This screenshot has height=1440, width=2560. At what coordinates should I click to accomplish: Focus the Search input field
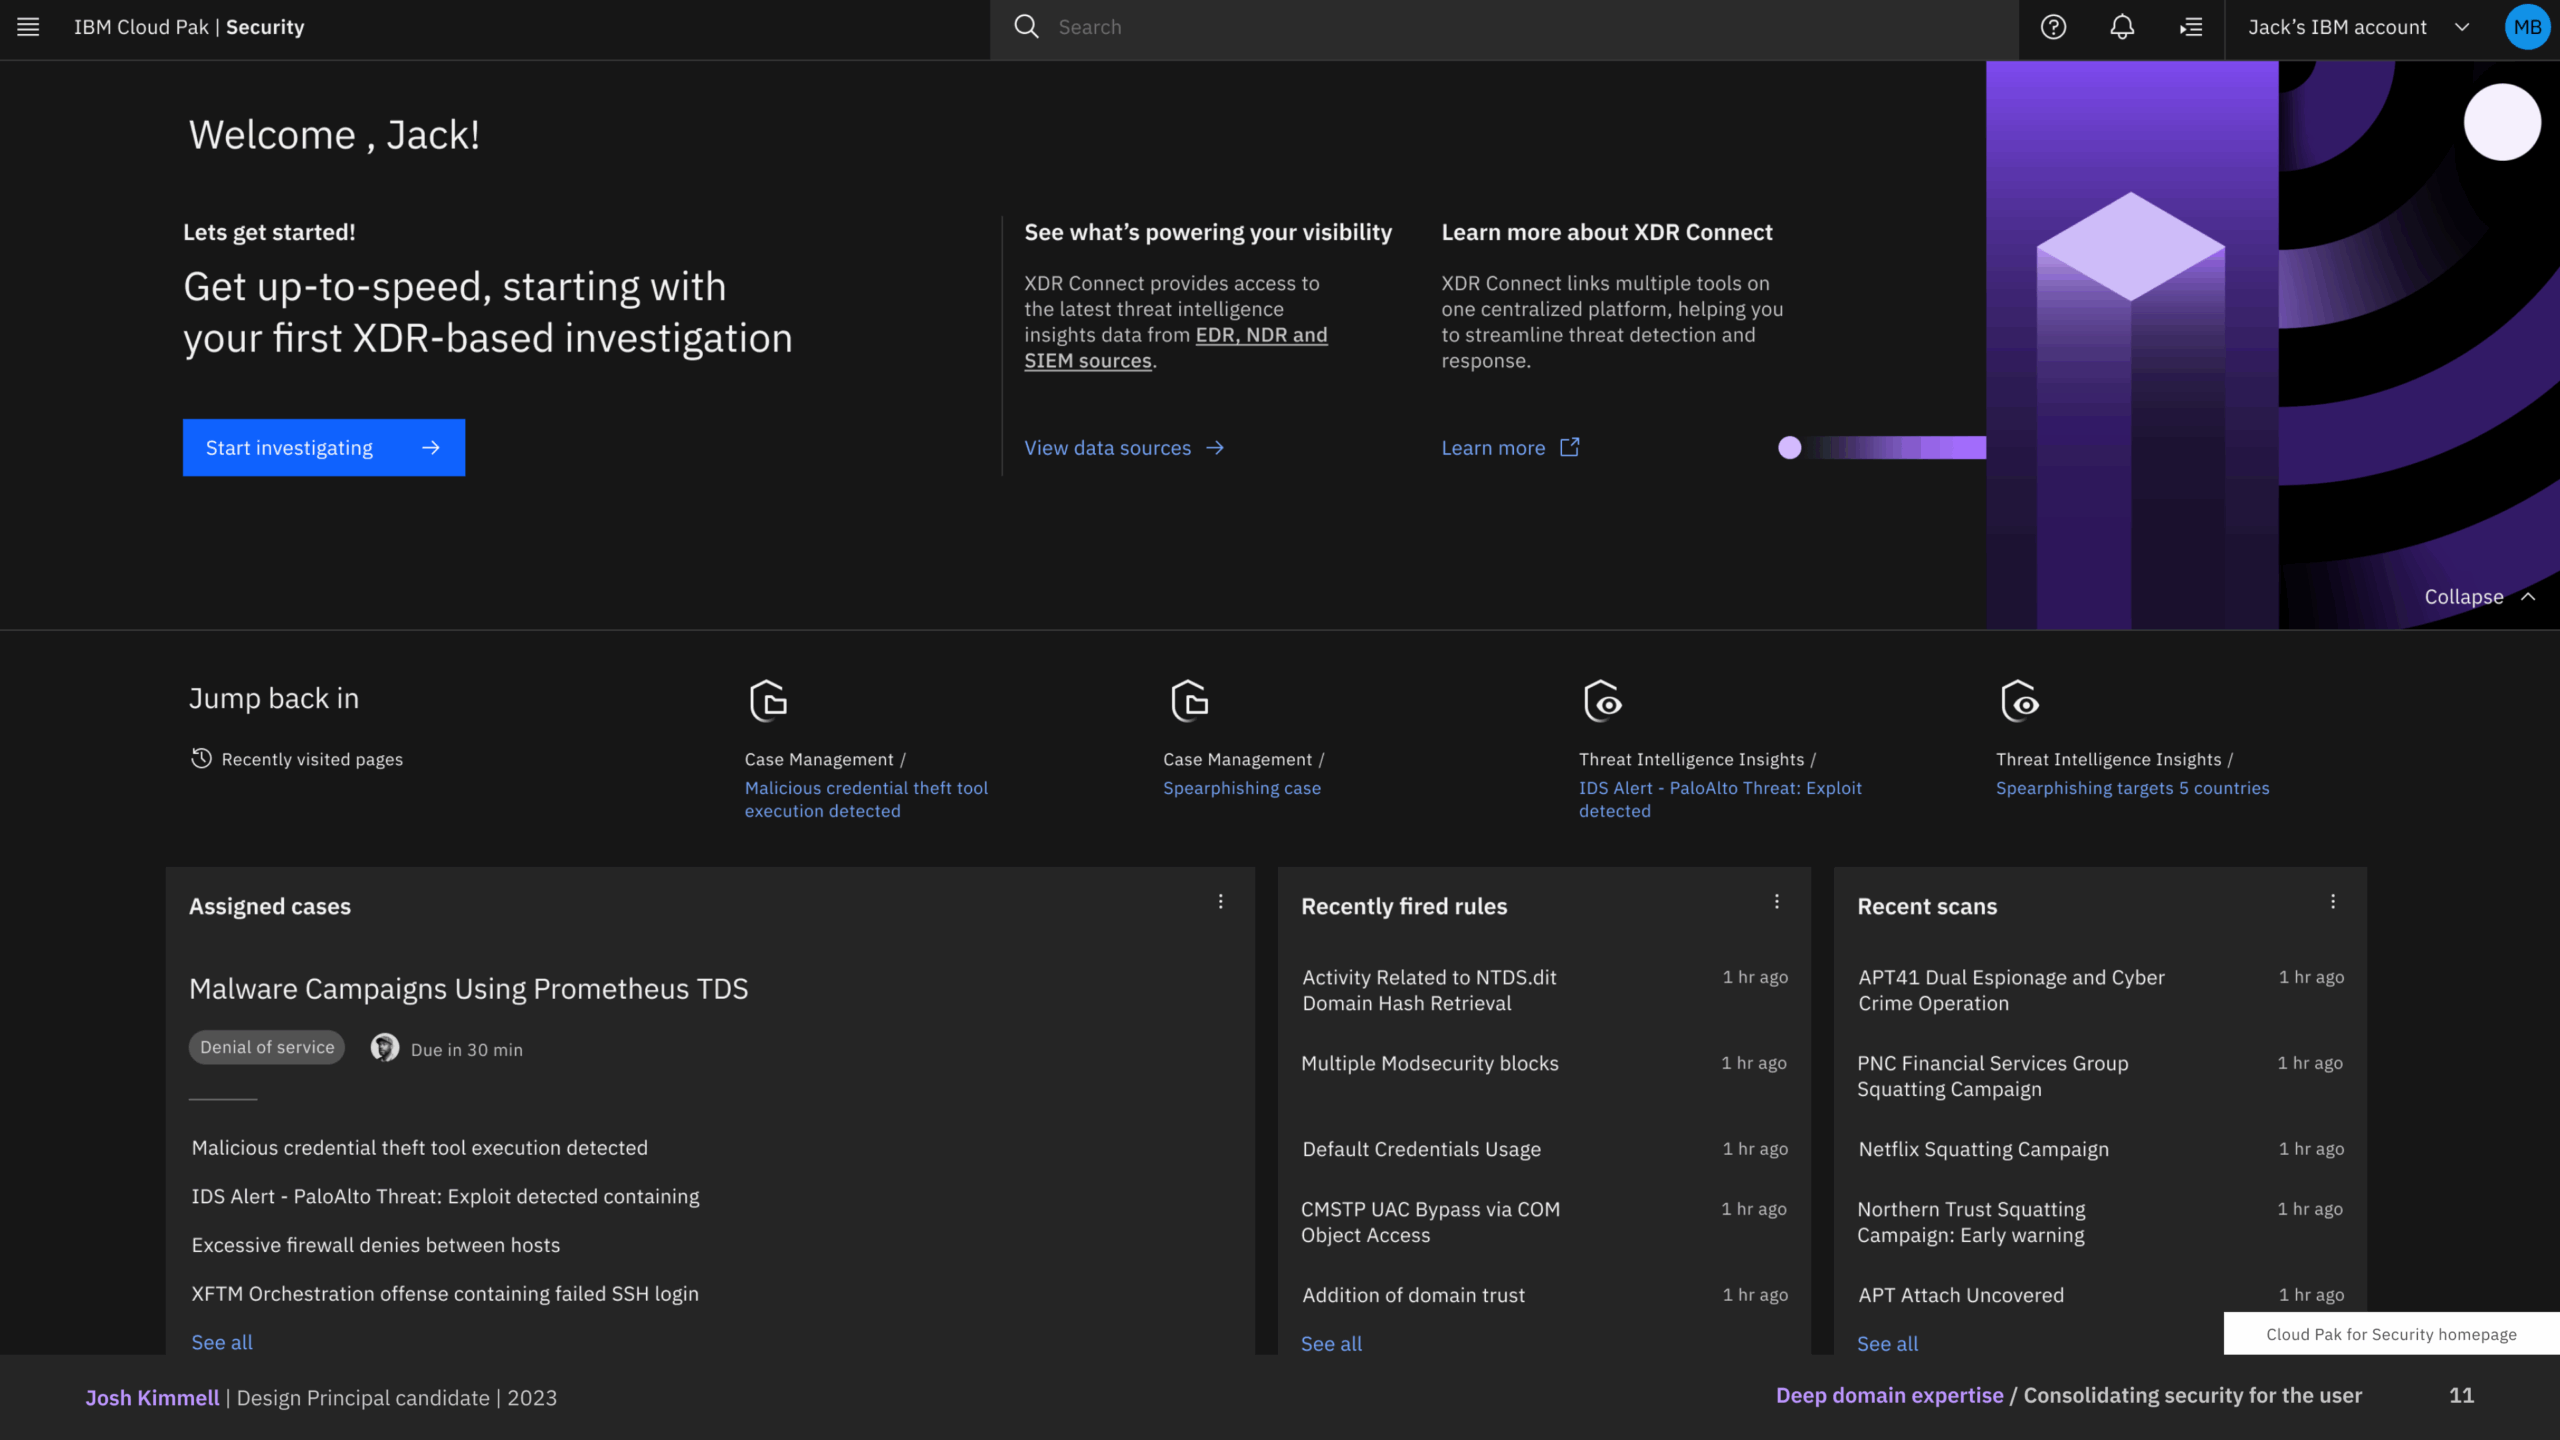[x=1504, y=28]
